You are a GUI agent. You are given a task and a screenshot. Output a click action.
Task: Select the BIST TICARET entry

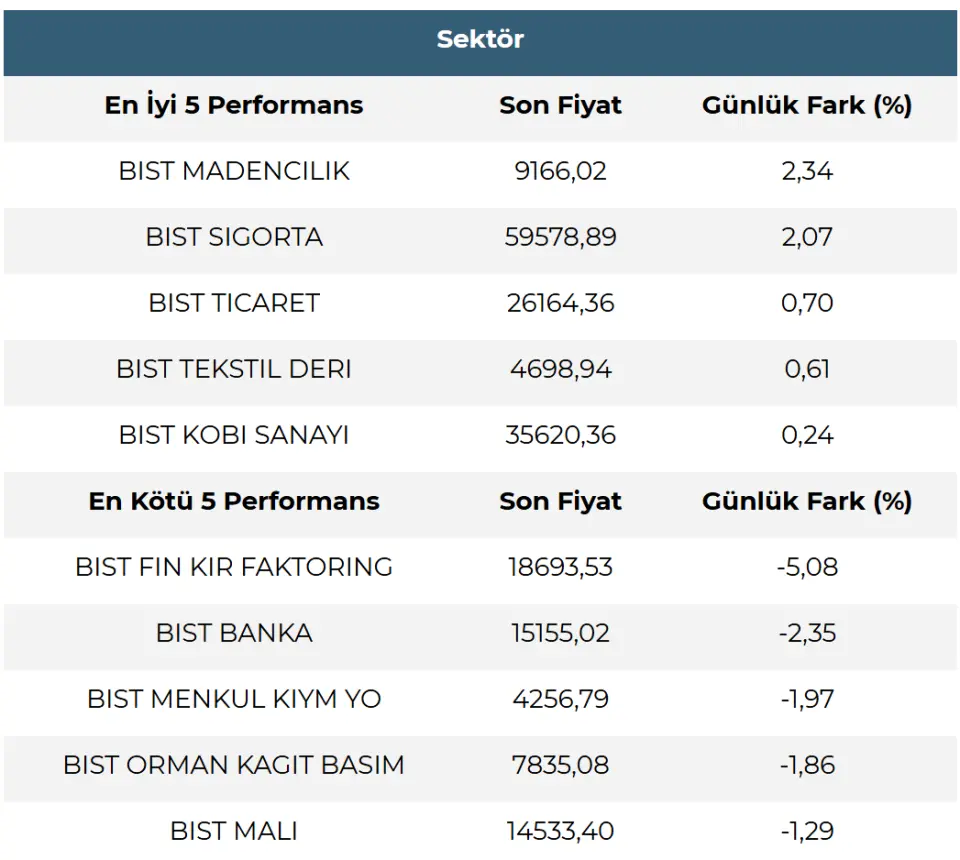(234, 303)
